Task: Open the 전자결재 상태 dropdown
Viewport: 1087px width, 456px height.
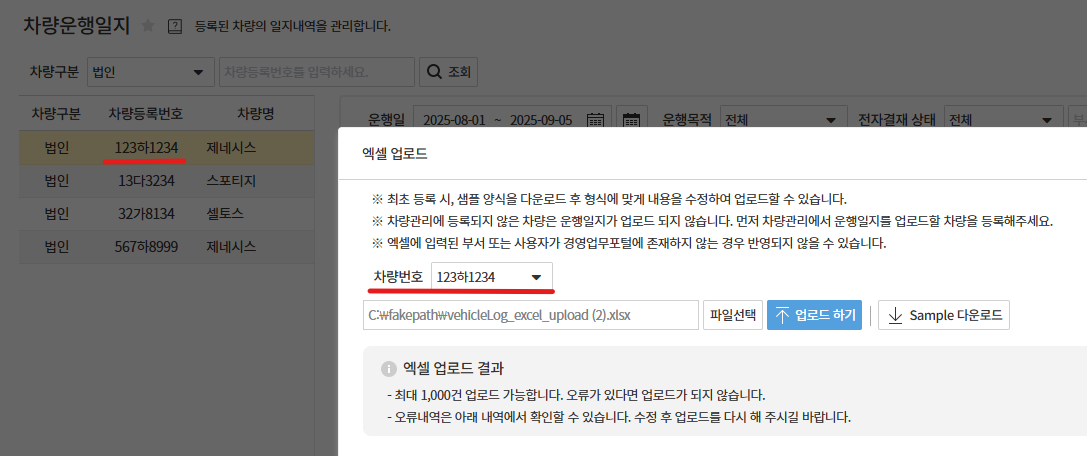Action: (1003, 120)
